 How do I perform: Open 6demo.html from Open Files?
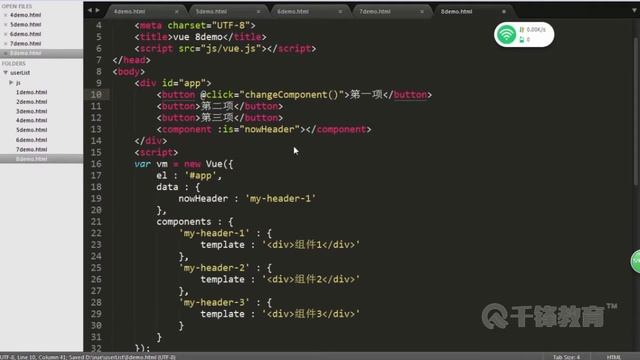[x=25, y=34]
